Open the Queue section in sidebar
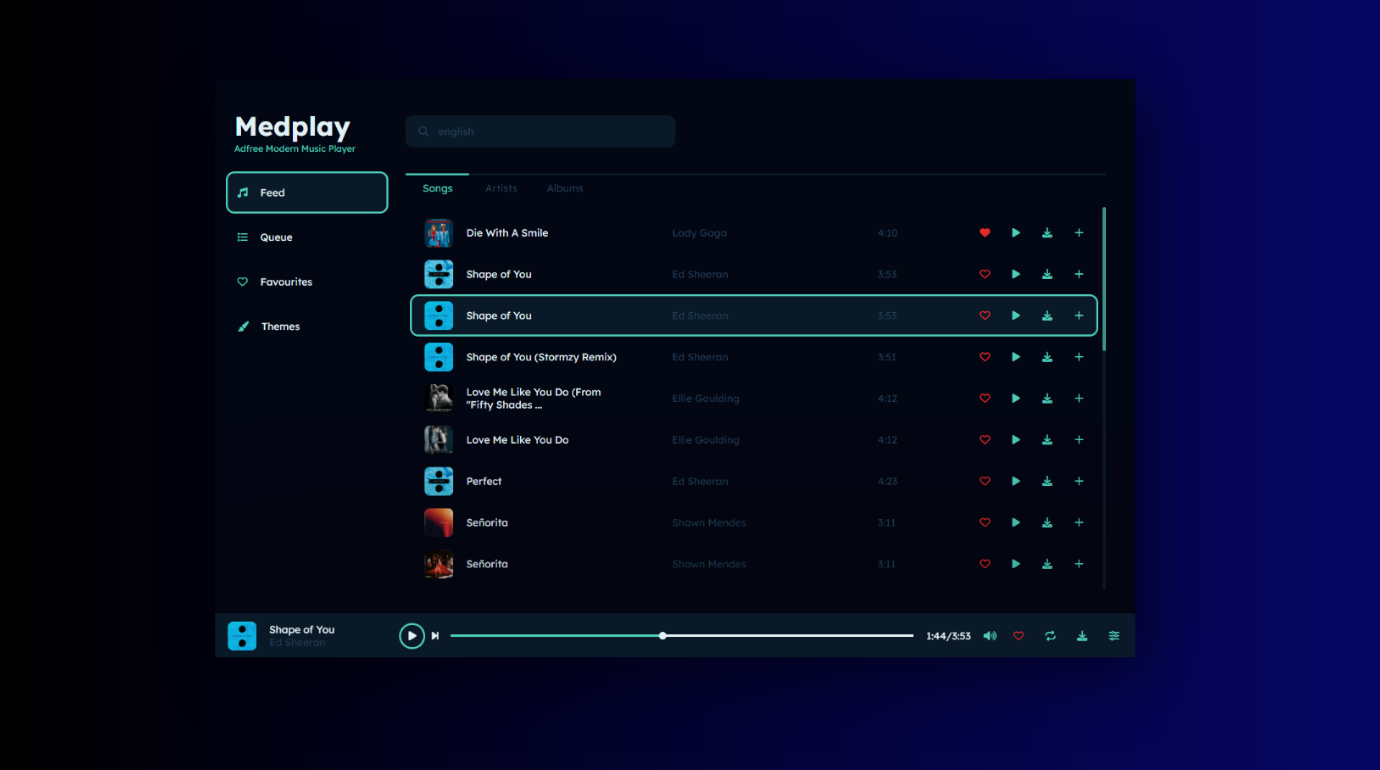1380x770 pixels. coord(276,237)
